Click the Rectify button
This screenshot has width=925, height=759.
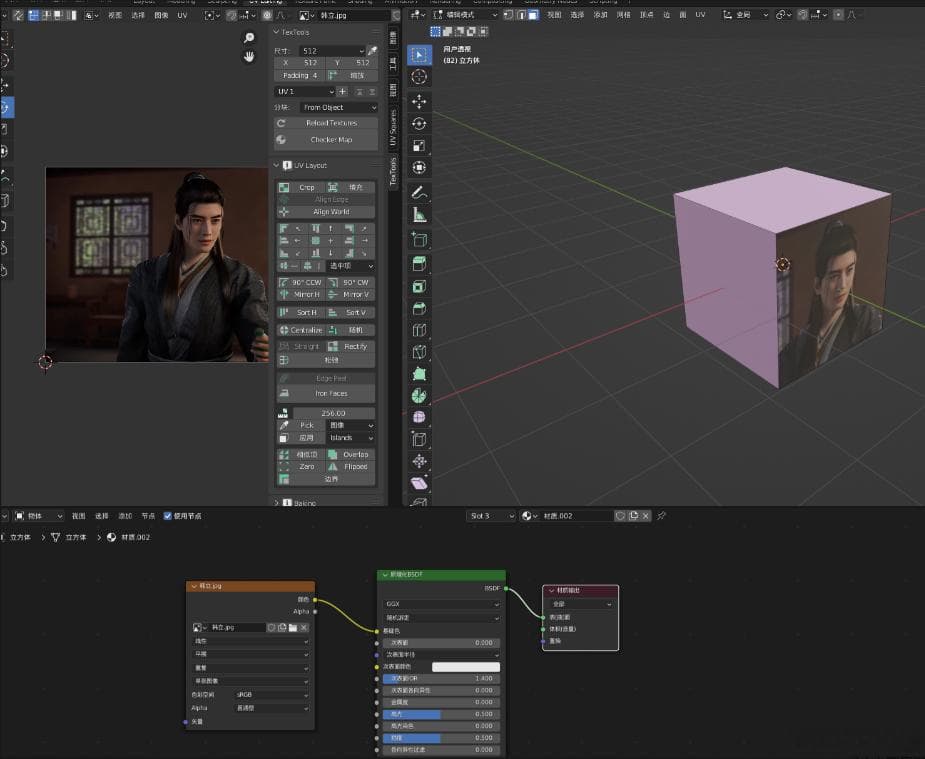click(x=350, y=347)
